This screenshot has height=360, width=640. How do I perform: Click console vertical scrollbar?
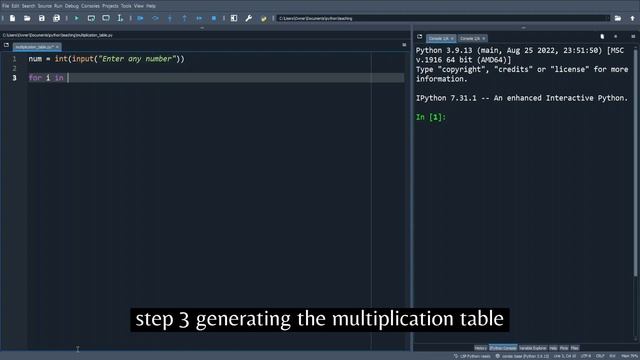point(636,163)
